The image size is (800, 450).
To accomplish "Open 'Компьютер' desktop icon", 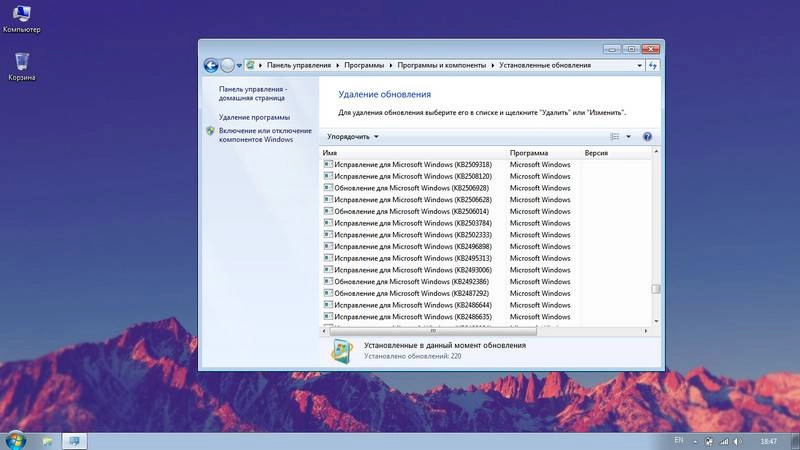I will pyautogui.click(x=21, y=19).
